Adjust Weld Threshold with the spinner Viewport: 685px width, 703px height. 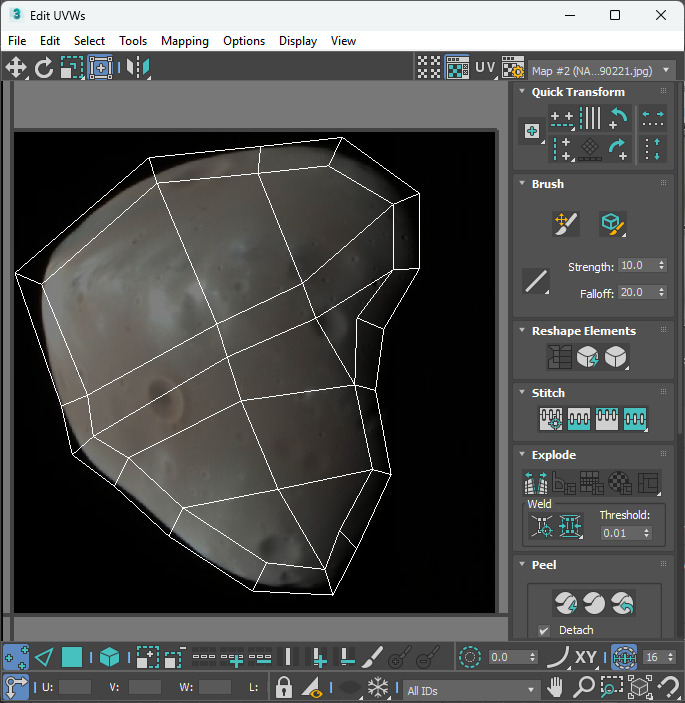[x=646, y=533]
